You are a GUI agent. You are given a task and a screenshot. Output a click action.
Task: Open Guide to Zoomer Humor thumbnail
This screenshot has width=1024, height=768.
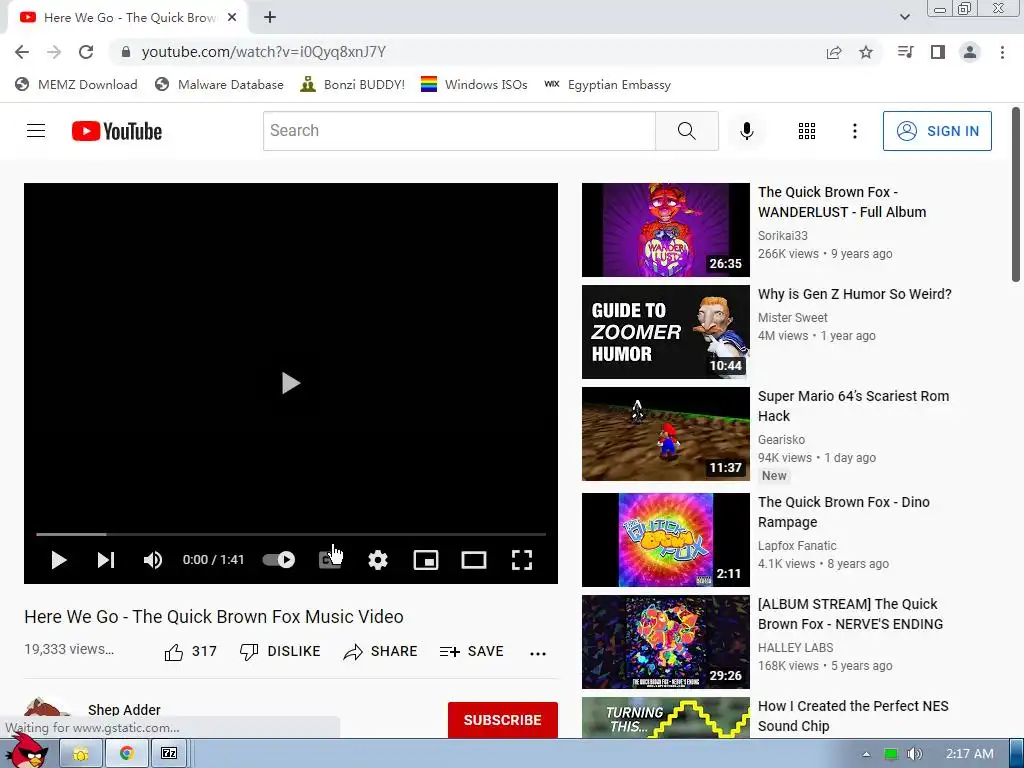coord(665,332)
